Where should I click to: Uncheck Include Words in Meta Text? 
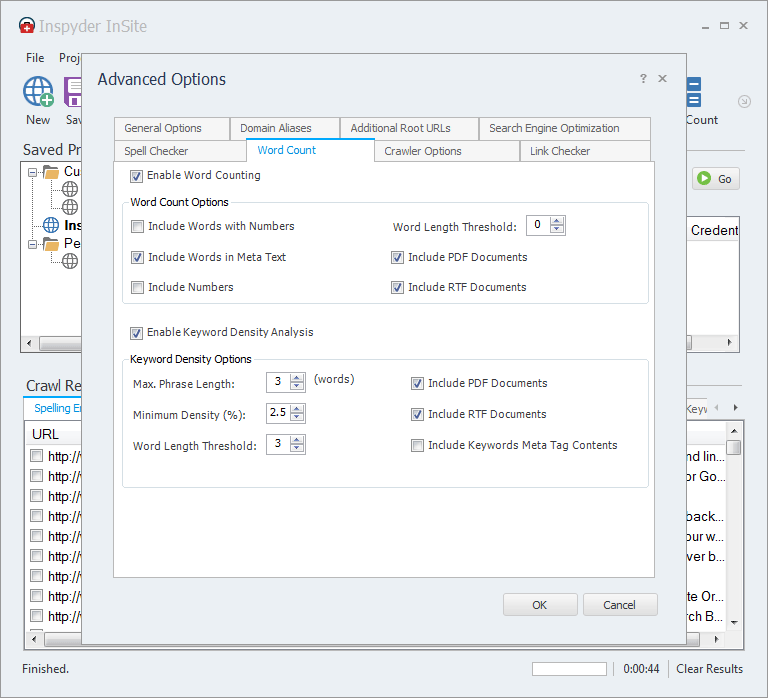(x=138, y=257)
